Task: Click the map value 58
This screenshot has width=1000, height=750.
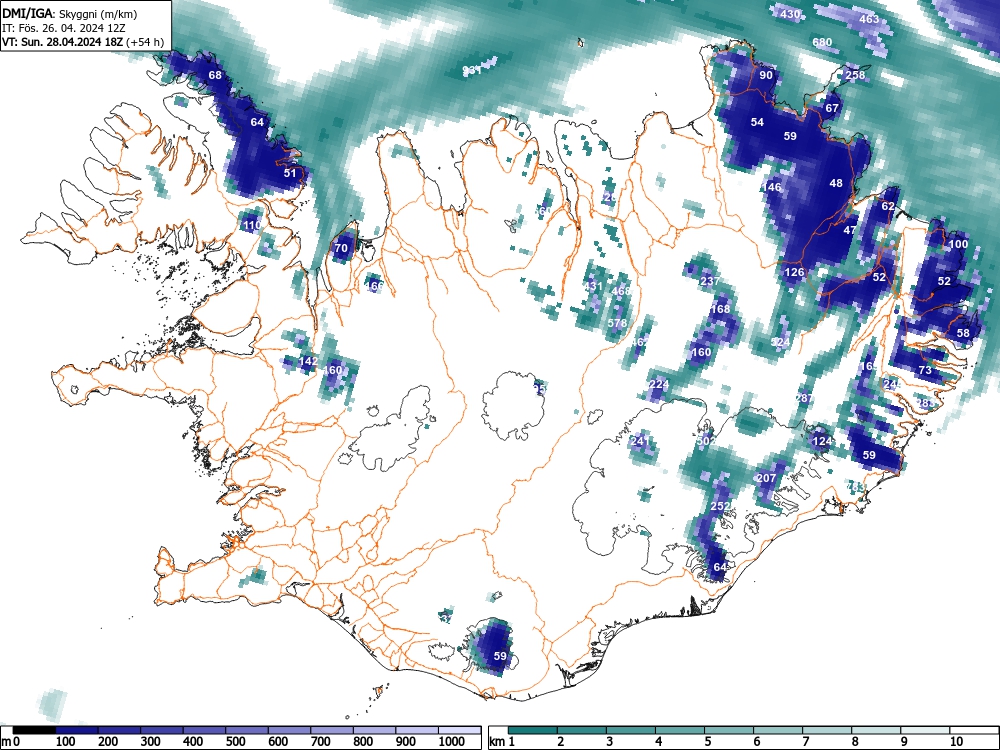Action: click(x=963, y=333)
